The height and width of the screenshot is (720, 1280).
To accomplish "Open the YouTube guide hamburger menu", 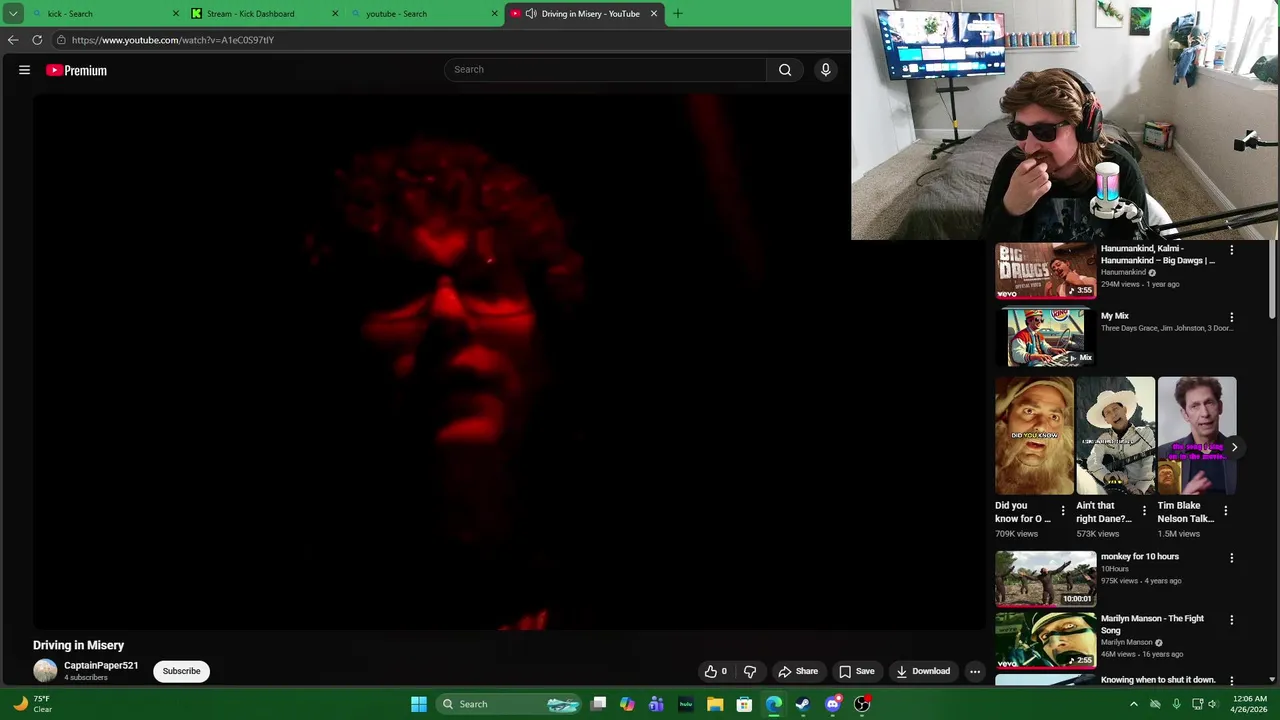I will click(x=24, y=70).
